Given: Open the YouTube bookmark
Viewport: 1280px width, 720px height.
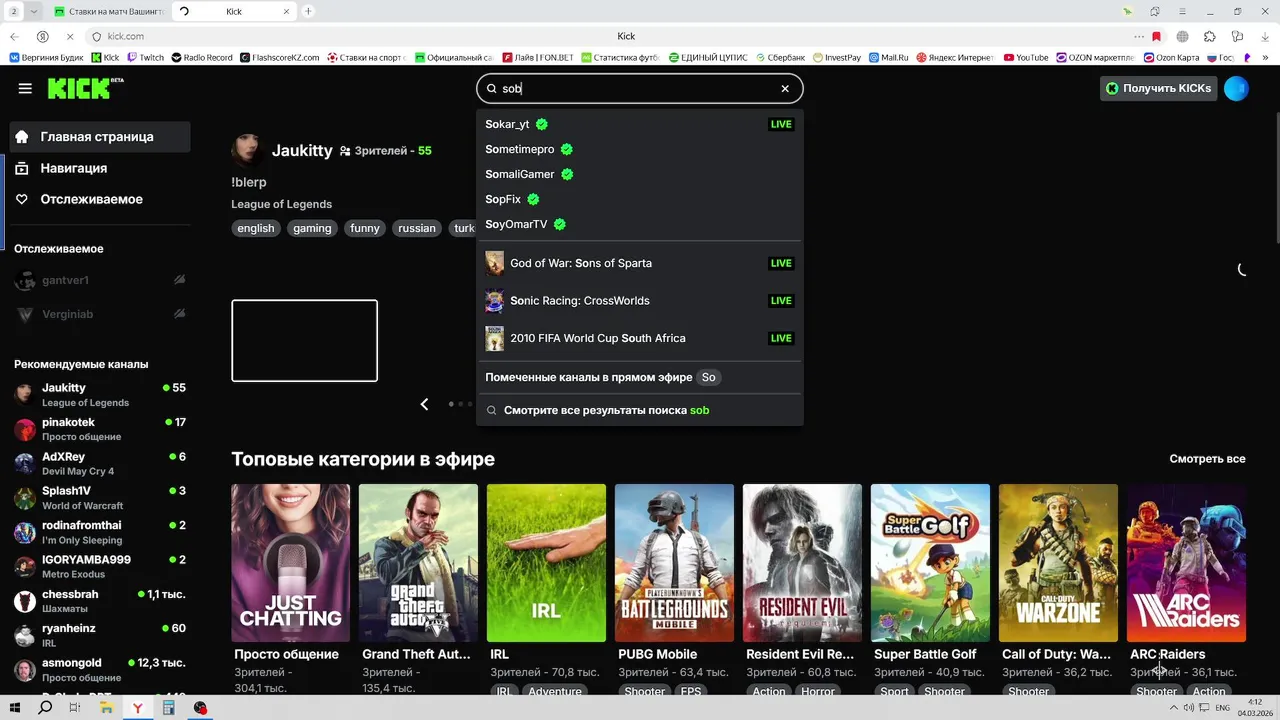Looking at the screenshot, I should click(1026, 58).
